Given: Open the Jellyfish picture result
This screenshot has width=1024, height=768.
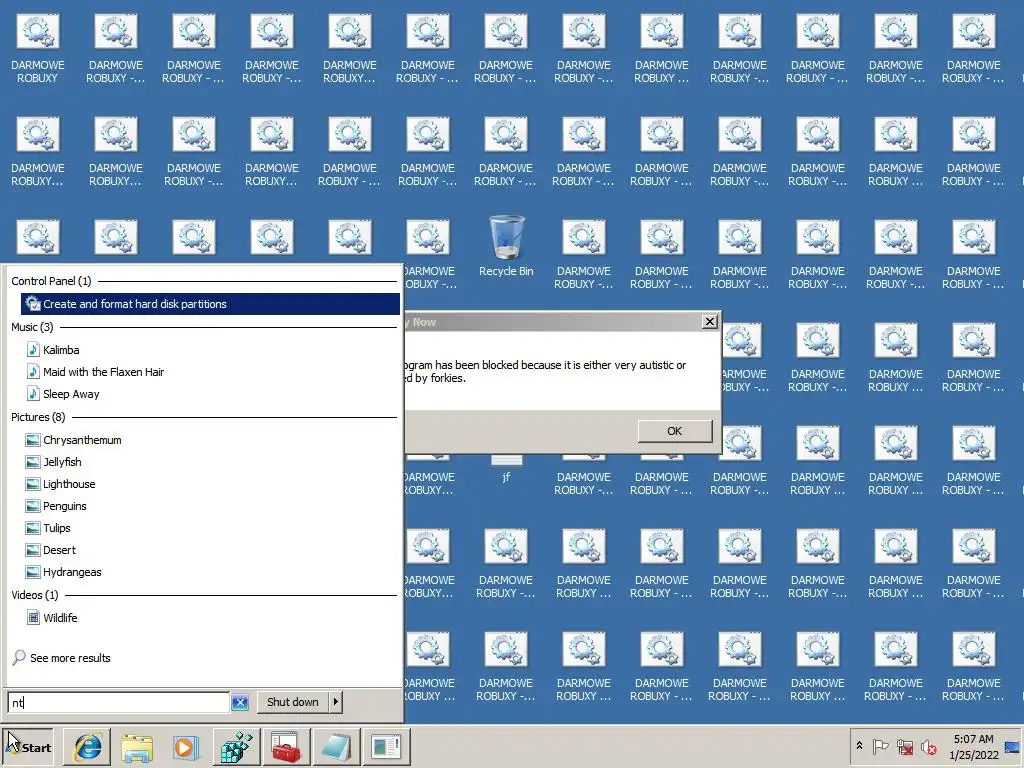Looking at the screenshot, I should (x=62, y=462).
